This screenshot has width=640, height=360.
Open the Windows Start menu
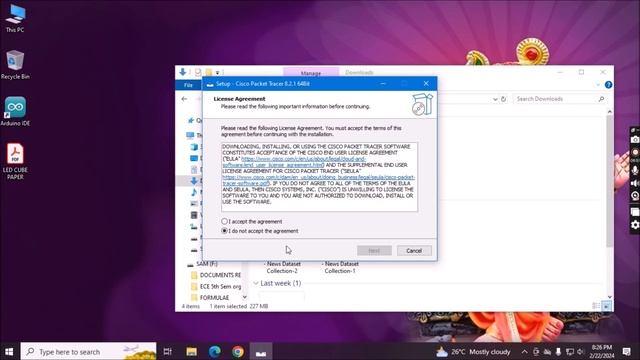(x=9, y=351)
